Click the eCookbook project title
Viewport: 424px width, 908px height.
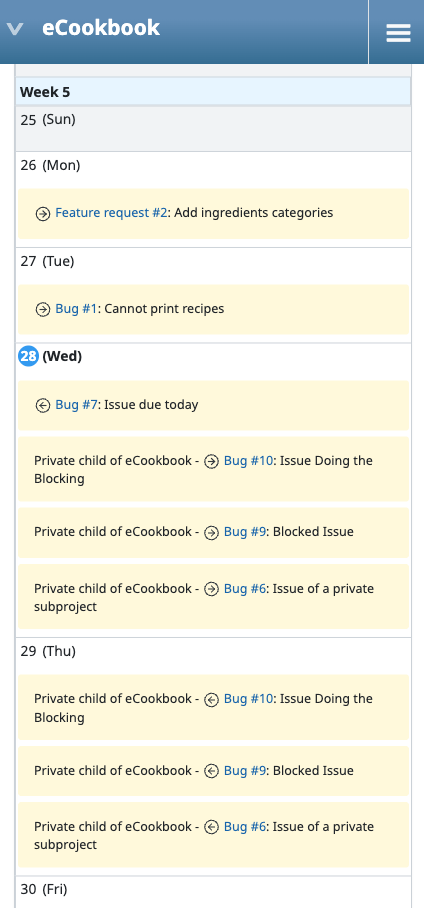(101, 28)
